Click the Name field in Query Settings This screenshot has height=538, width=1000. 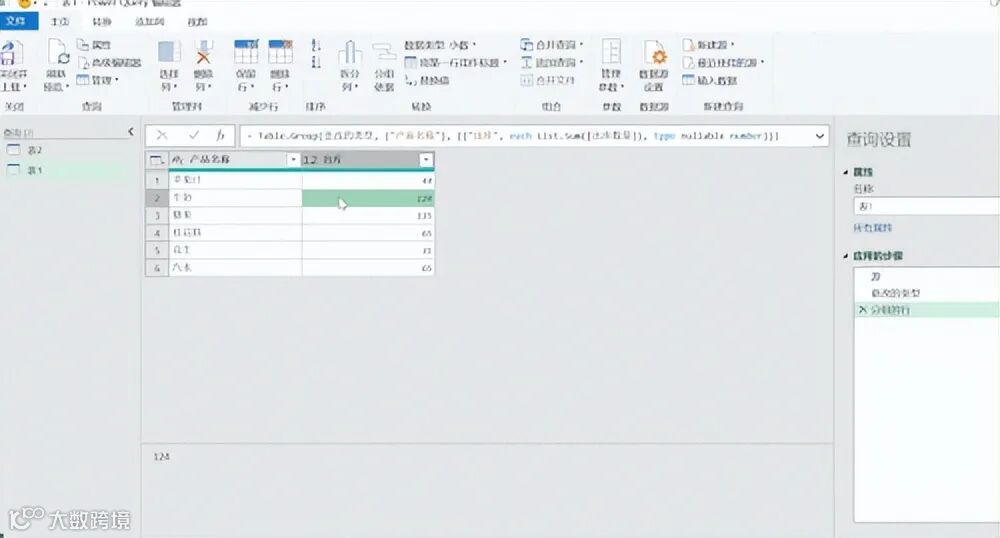926,206
